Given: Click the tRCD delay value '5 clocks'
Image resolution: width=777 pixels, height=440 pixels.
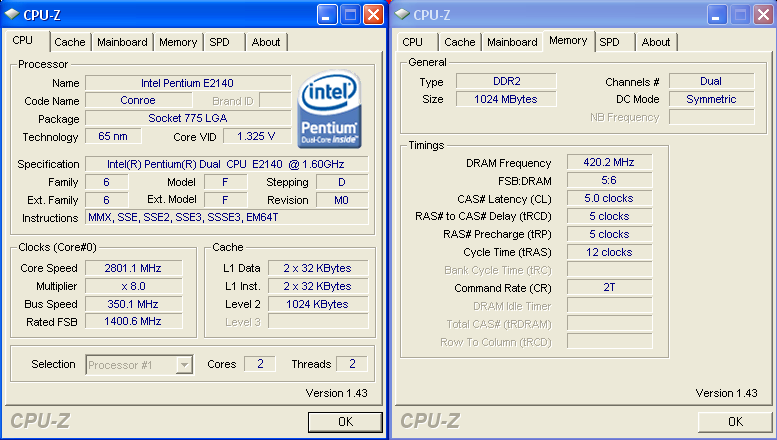Looking at the screenshot, I should click(610, 216).
